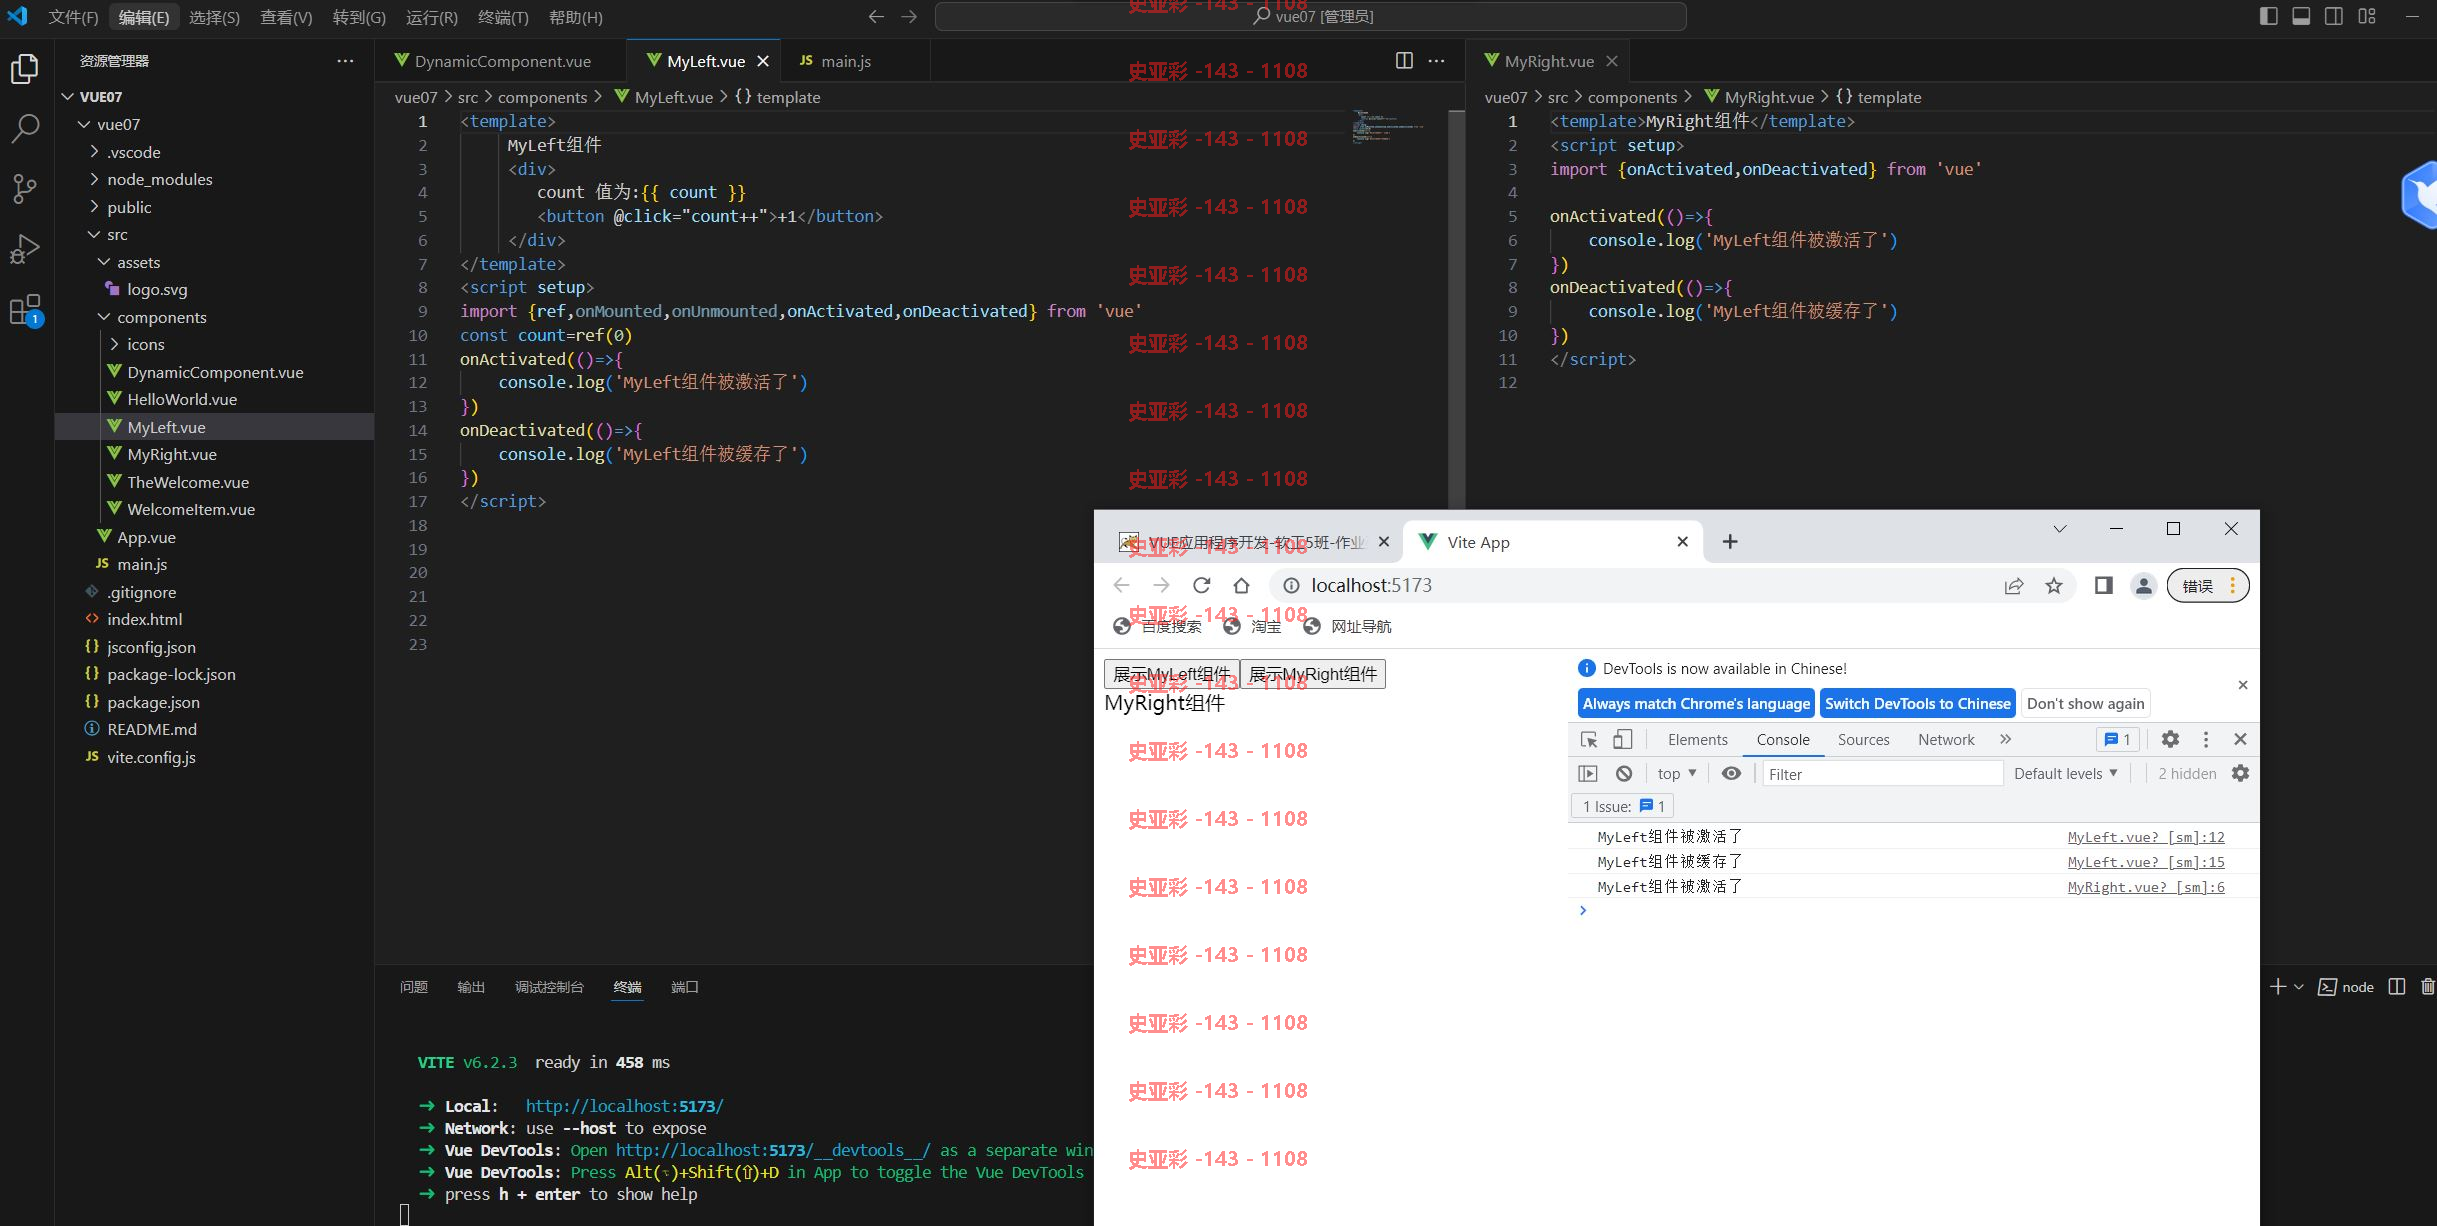Expand the node_modules folder
This screenshot has width=2437, height=1226.
pos(94,179)
